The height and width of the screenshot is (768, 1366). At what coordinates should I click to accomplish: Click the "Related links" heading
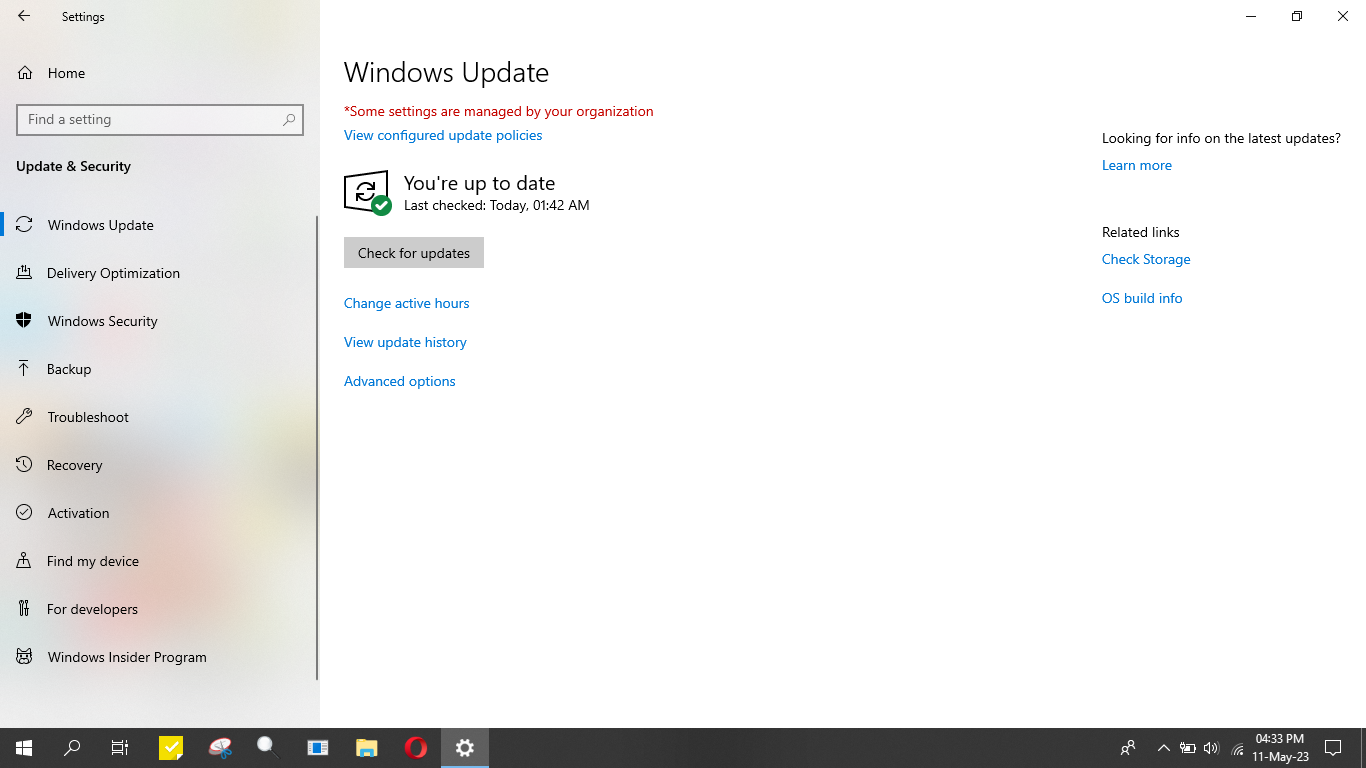coord(1141,232)
